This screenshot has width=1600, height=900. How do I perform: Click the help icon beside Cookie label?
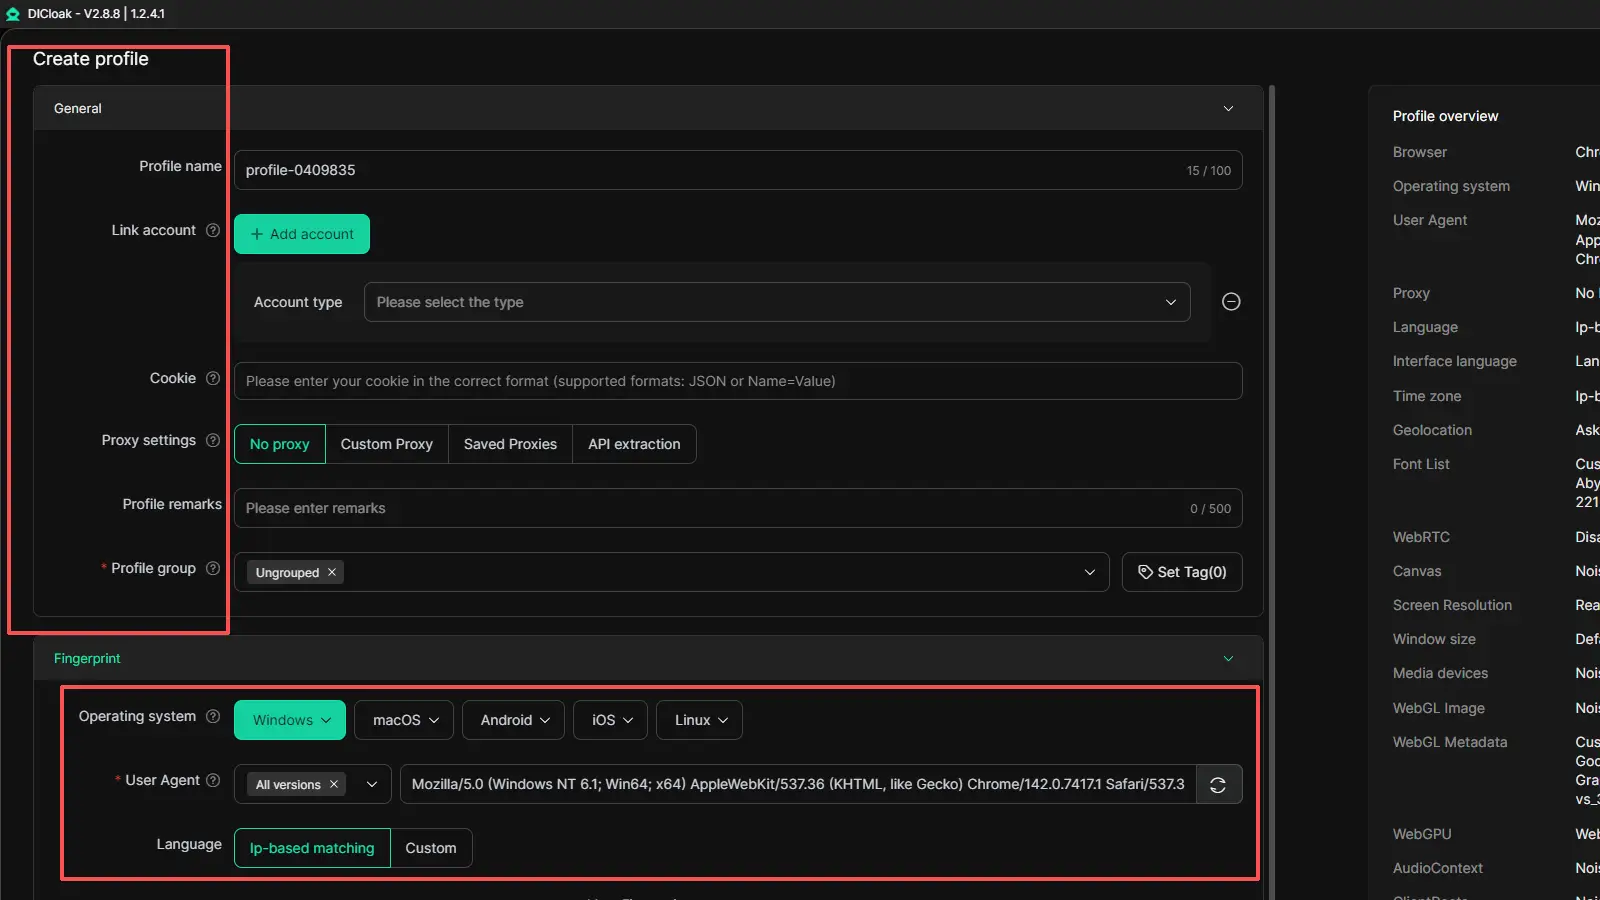tap(213, 378)
